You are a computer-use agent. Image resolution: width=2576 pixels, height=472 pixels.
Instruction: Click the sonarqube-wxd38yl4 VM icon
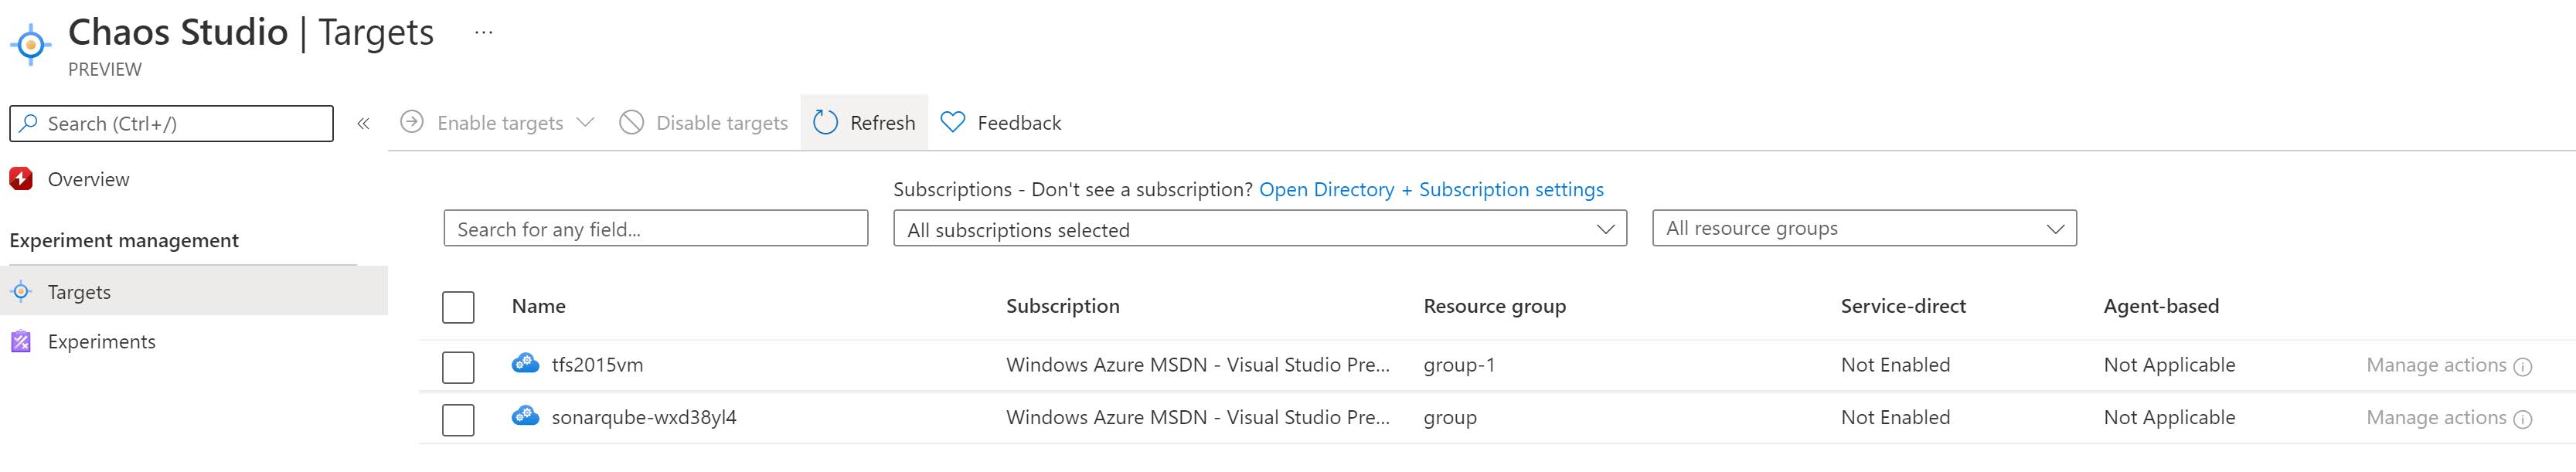click(525, 415)
